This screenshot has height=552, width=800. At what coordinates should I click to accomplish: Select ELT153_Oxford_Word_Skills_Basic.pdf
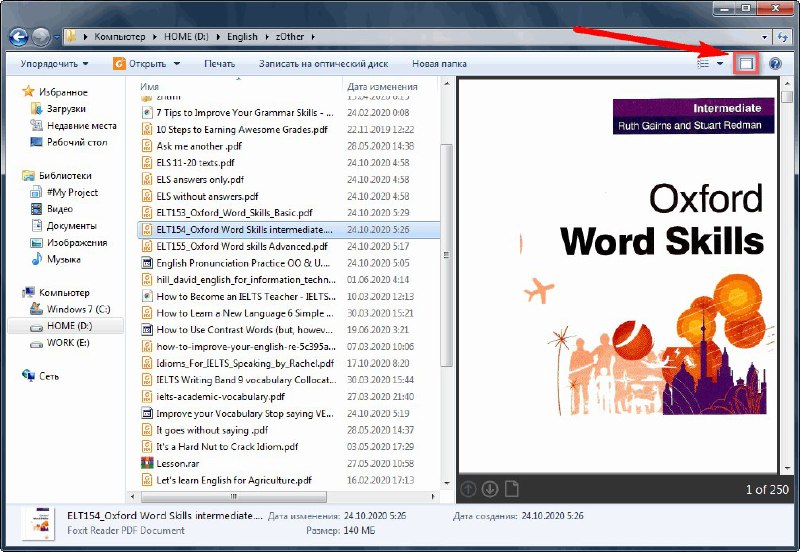pos(234,213)
